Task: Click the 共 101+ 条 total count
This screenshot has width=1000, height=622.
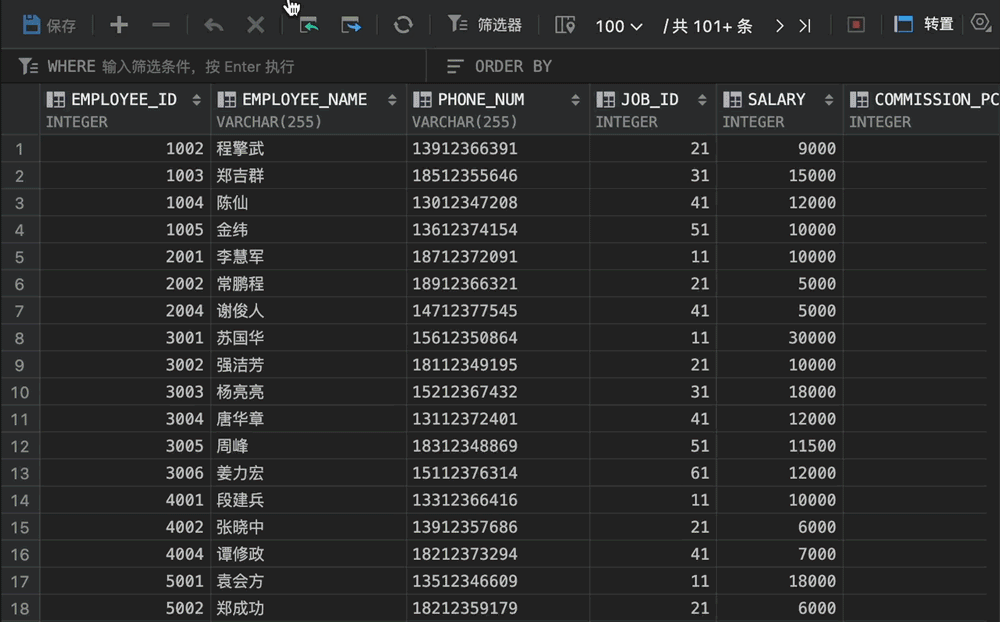Action: (713, 26)
